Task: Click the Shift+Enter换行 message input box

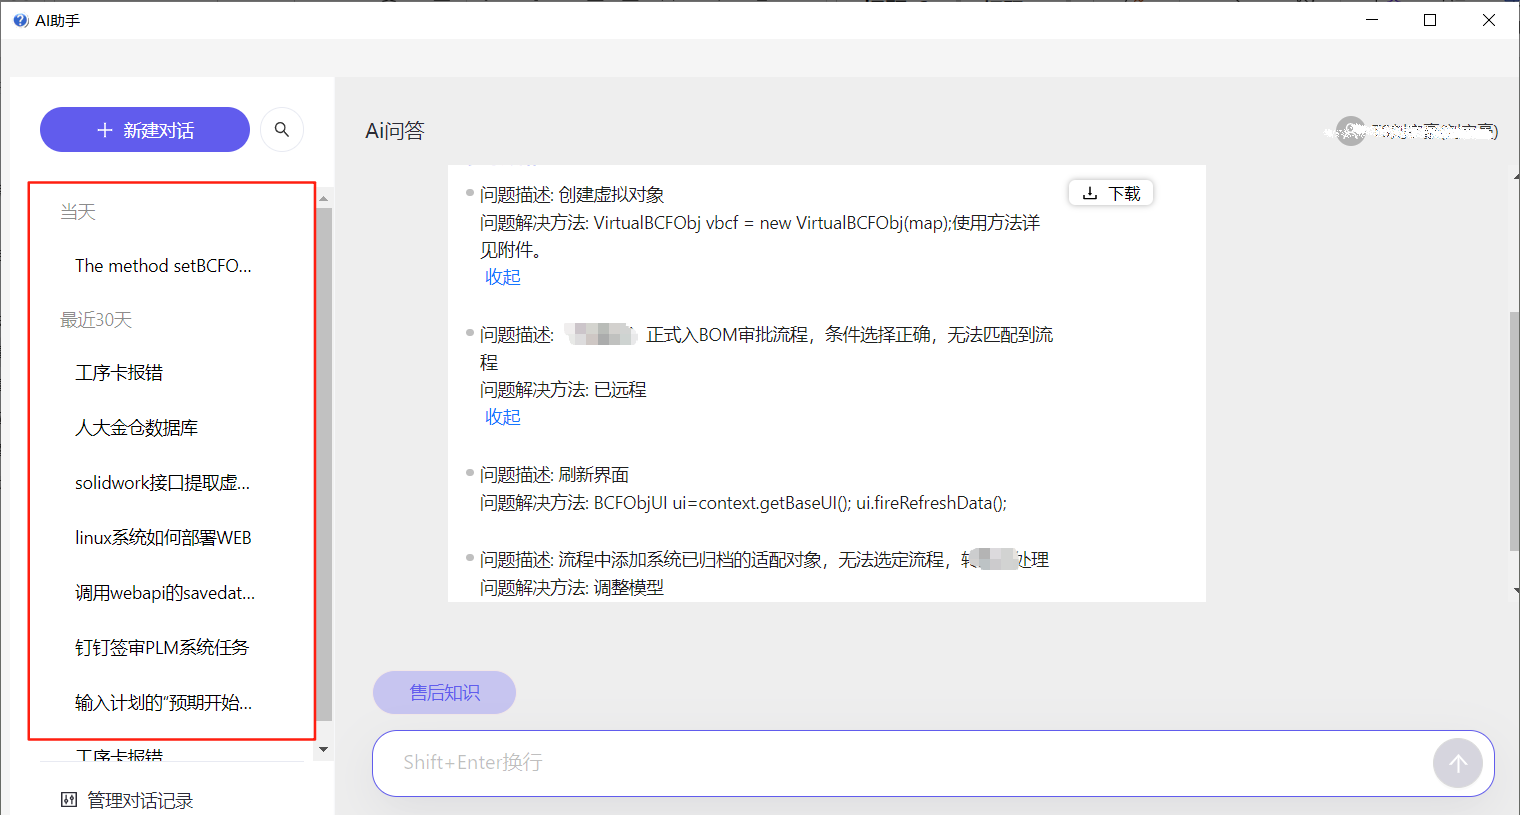Action: (900, 763)
